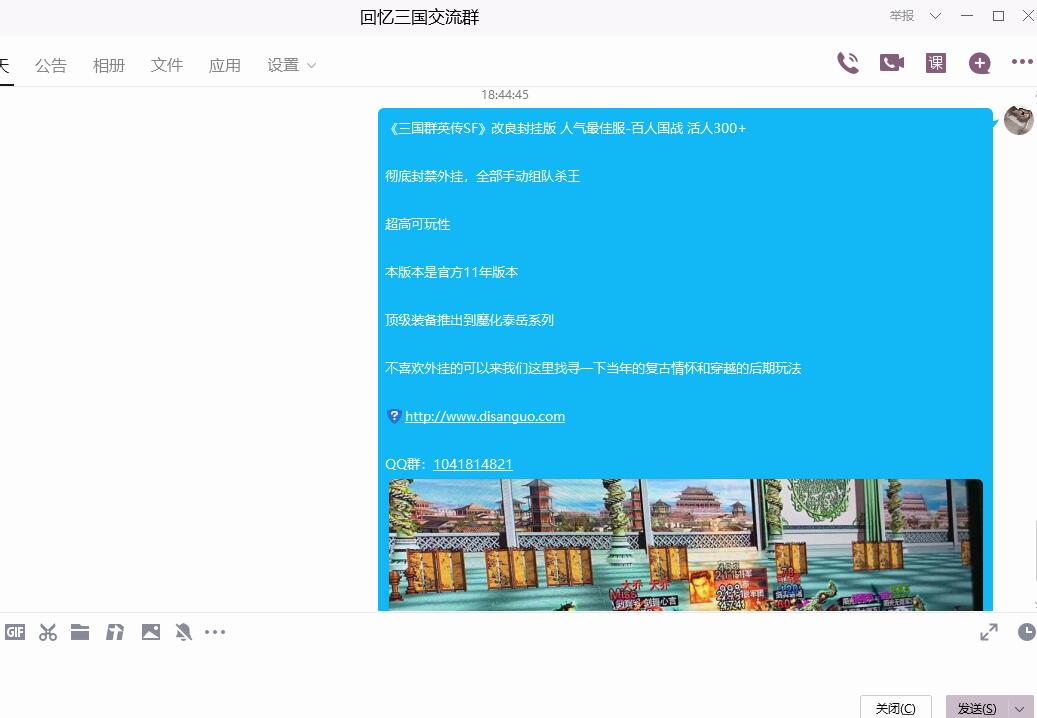Start a group voice call
1037x718 pixels.
(x=848, y=63)
